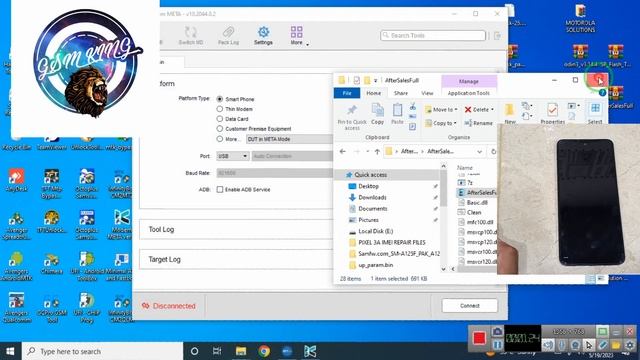640x360 pixels.
Task: Open Downloads in navigation pane
Action: tap(372, 198)
